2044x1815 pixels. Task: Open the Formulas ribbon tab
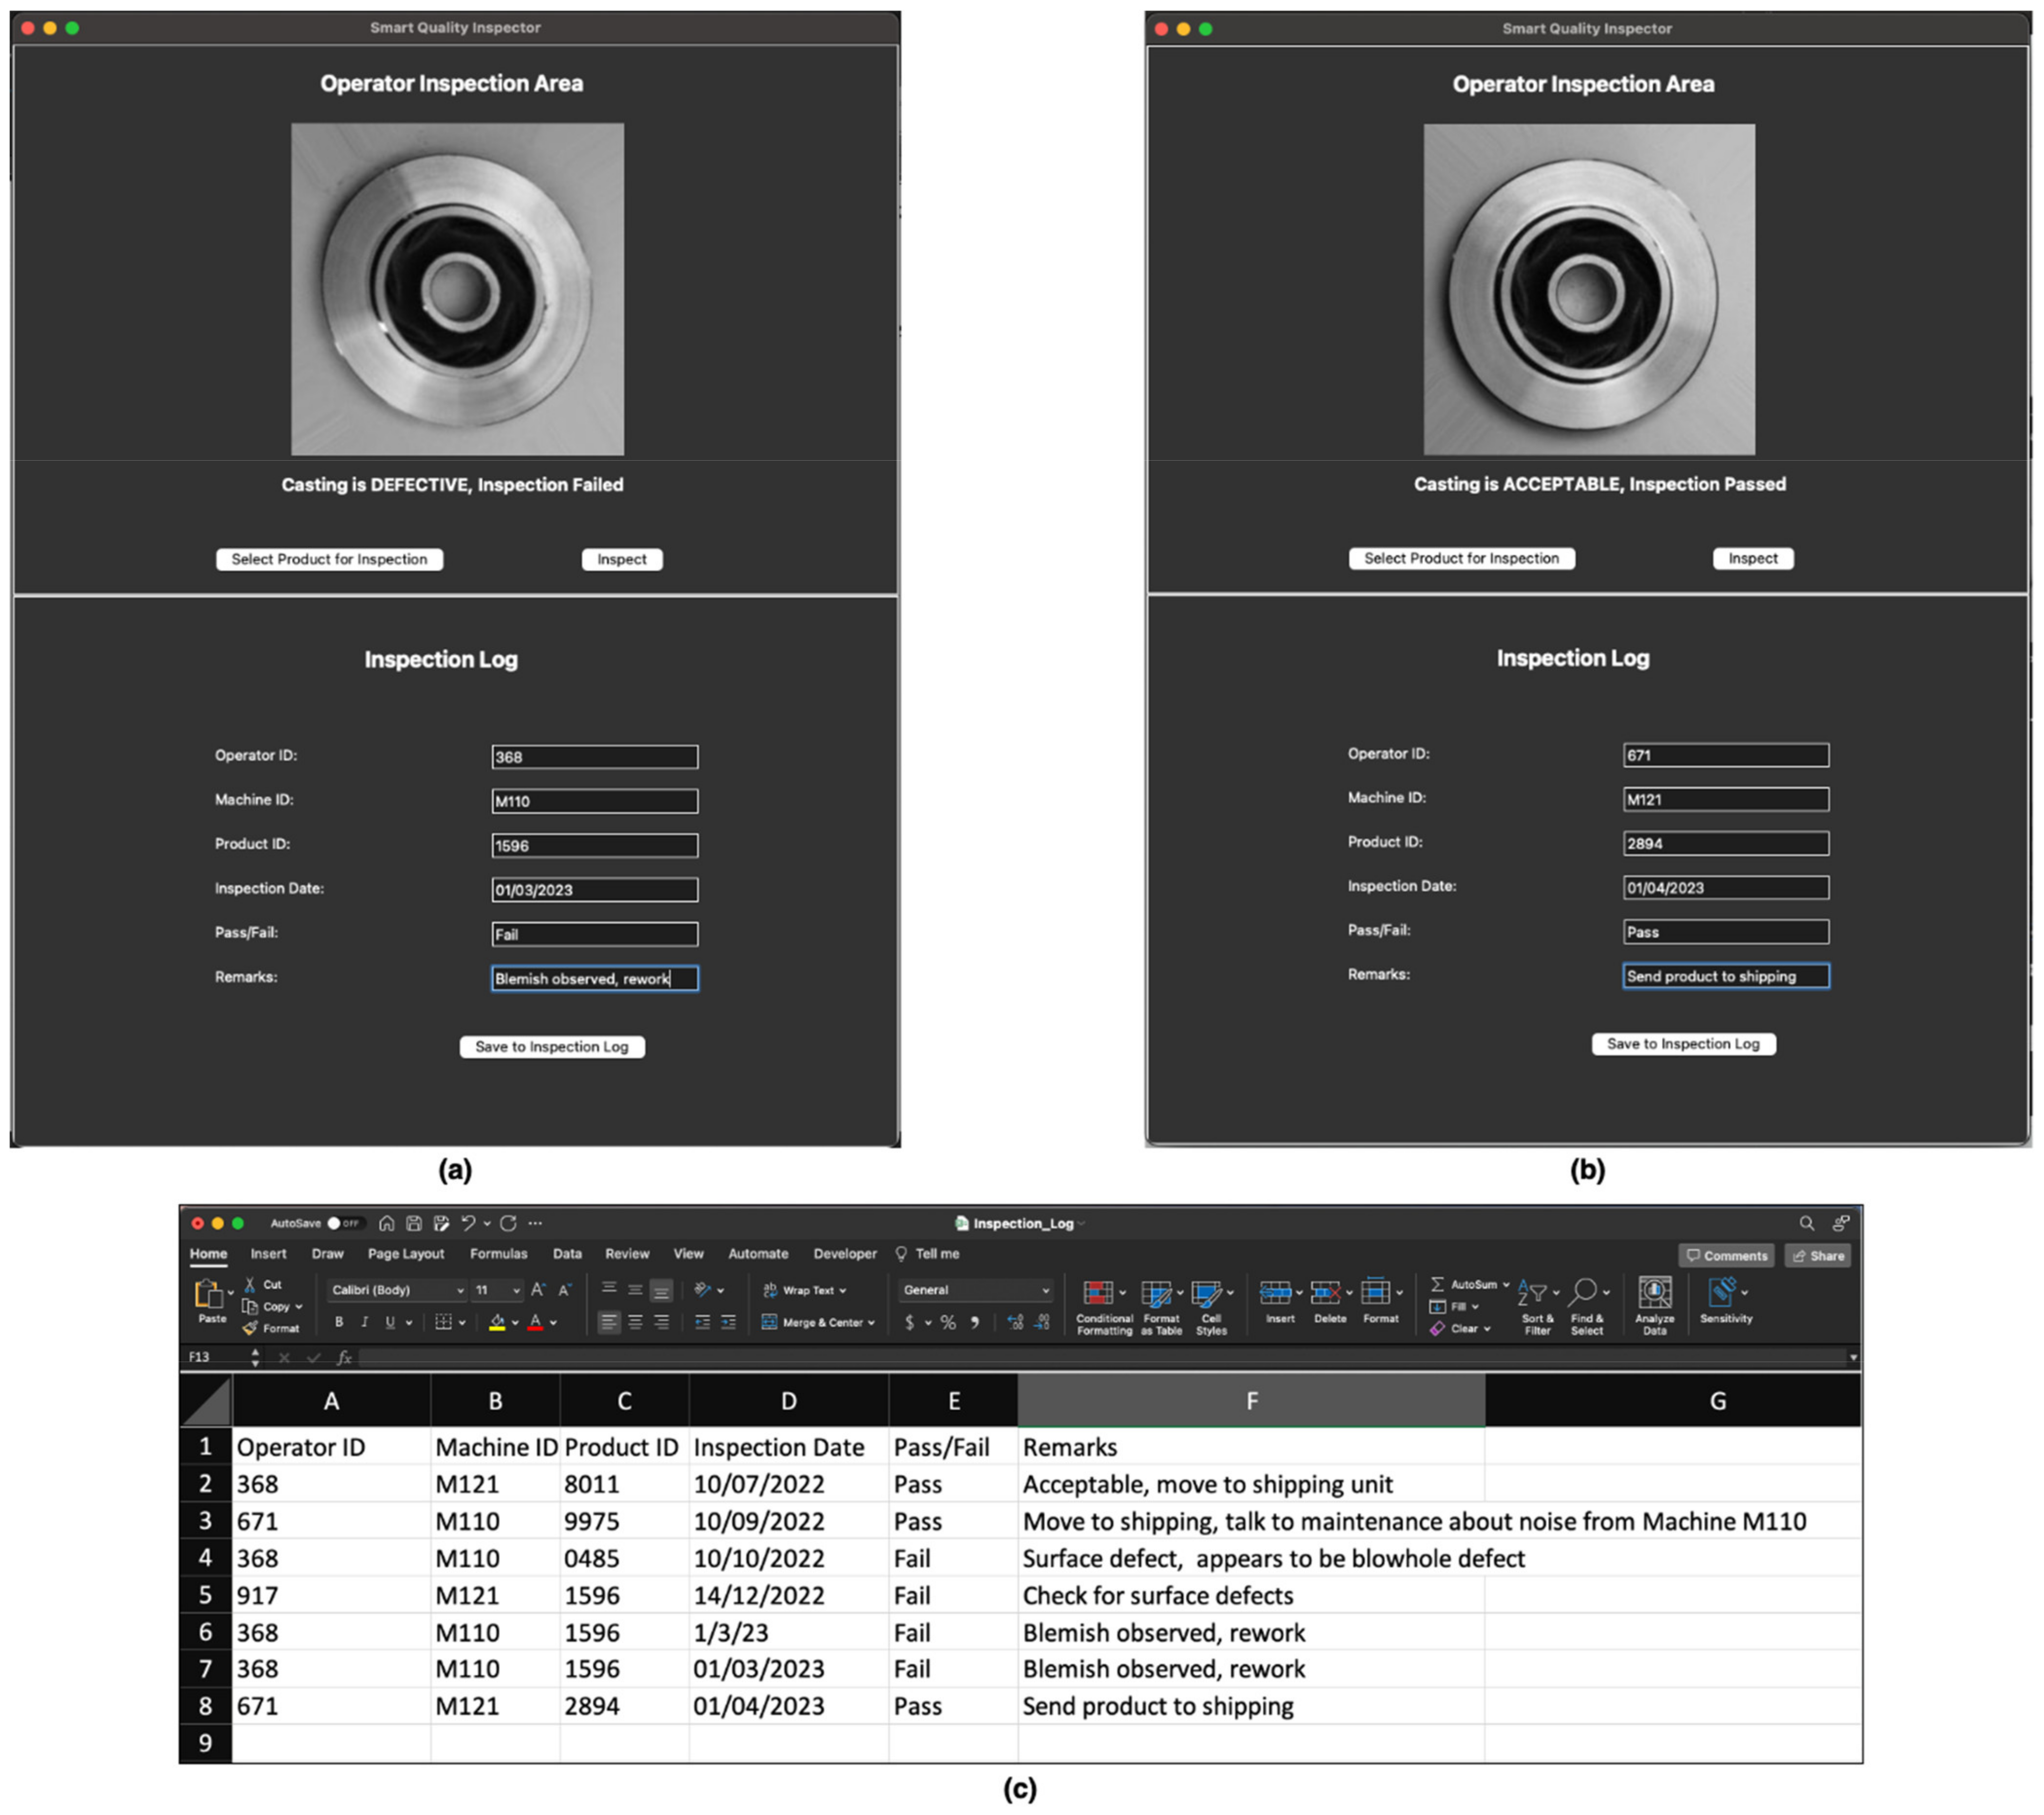[498, 1254]
